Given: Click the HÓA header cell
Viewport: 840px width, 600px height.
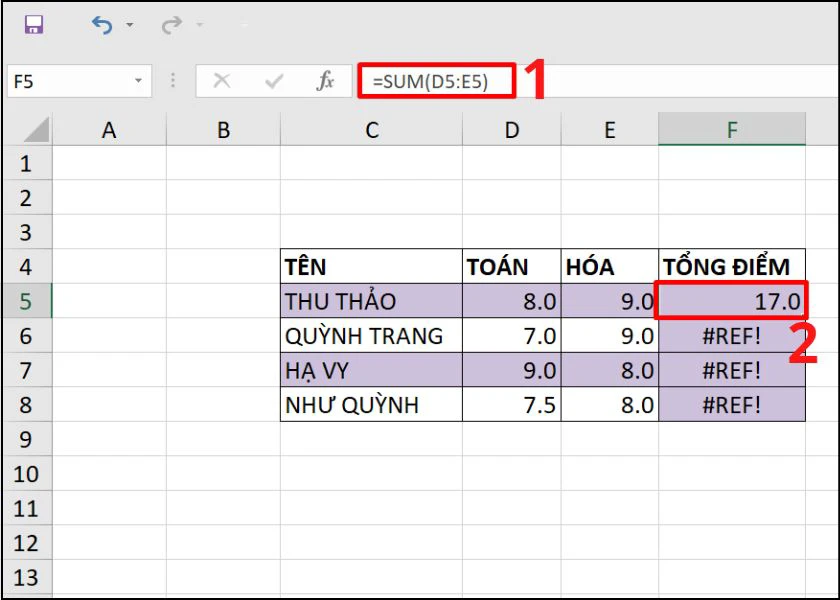Looking at the screenshot, I should (x=610, y=266).
